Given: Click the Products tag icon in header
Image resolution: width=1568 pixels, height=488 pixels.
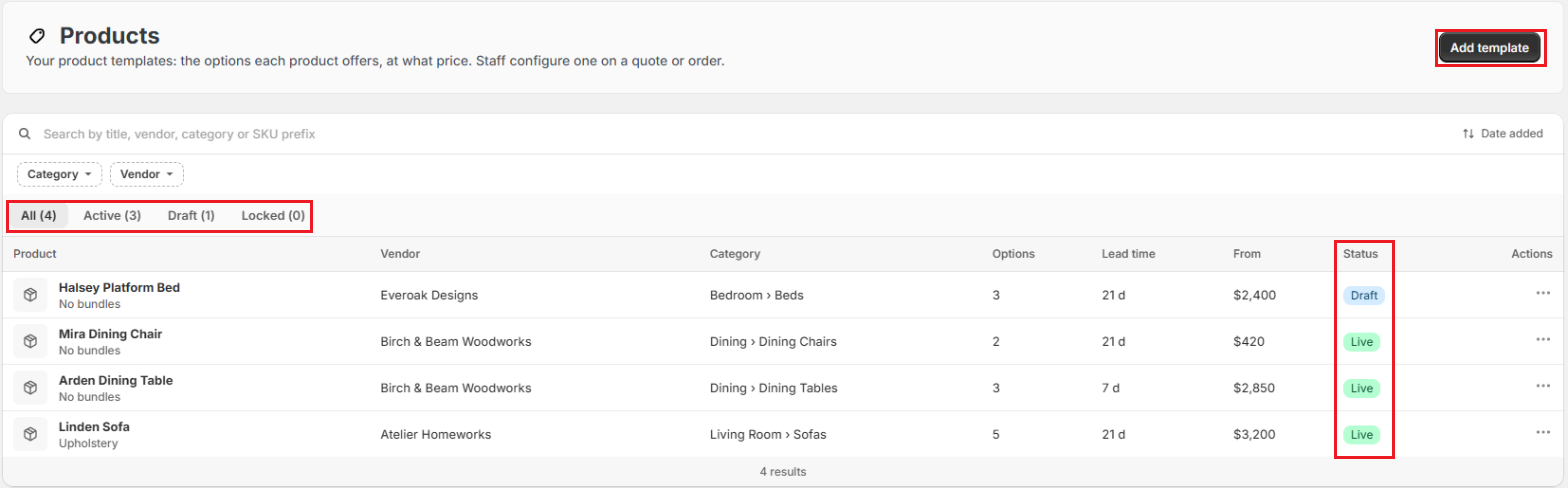Looking at the screenshot, I should [37, 36].
